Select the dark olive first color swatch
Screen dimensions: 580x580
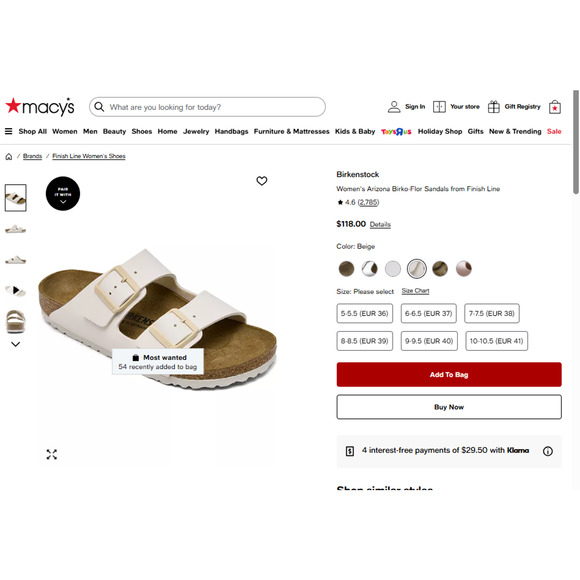(346, 269)
